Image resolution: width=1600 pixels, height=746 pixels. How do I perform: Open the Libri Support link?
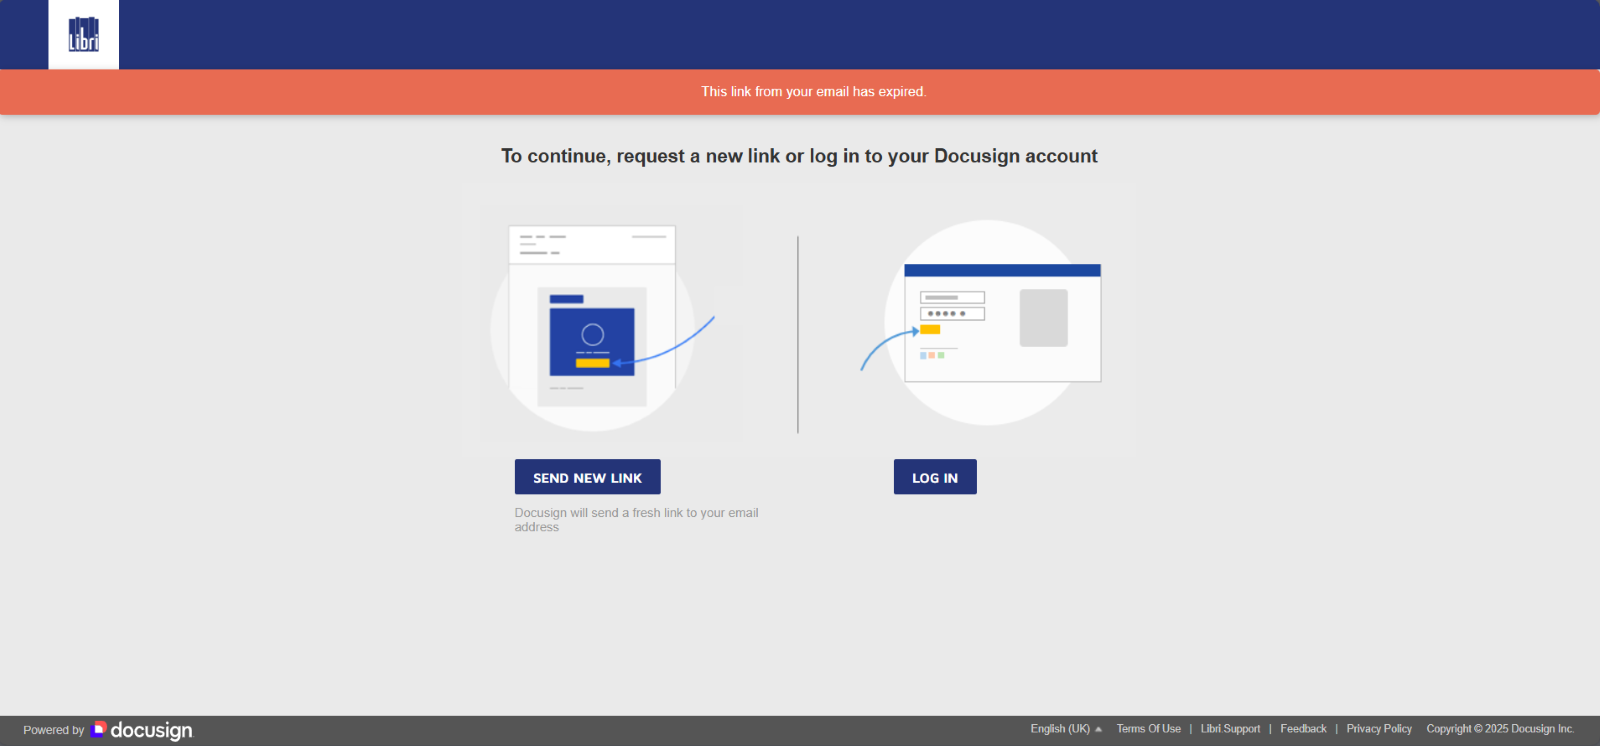pyautogui.click(x=1230, y=729)
